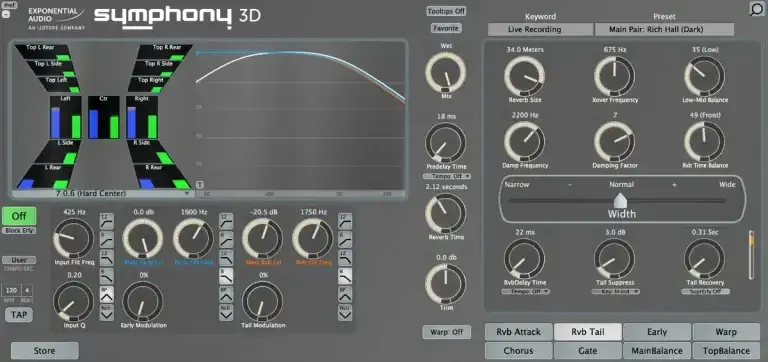
Task: Click the Reverb Size knob
Action: (x=525, y=76)
